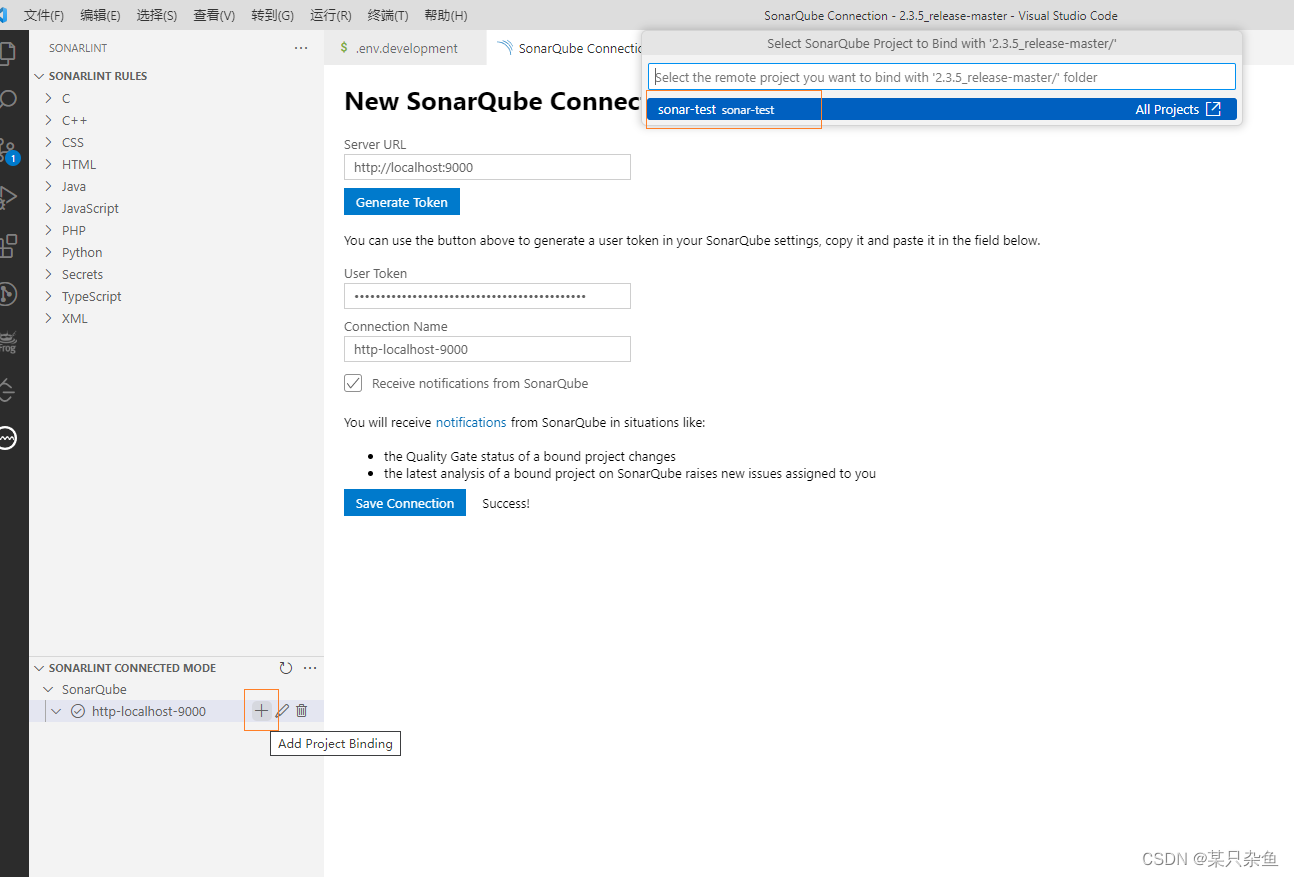Viewport: 1294px width, 877px height.
Task: Collapse the SONARLINT RULES section
Action: click(x=40, y=76)
